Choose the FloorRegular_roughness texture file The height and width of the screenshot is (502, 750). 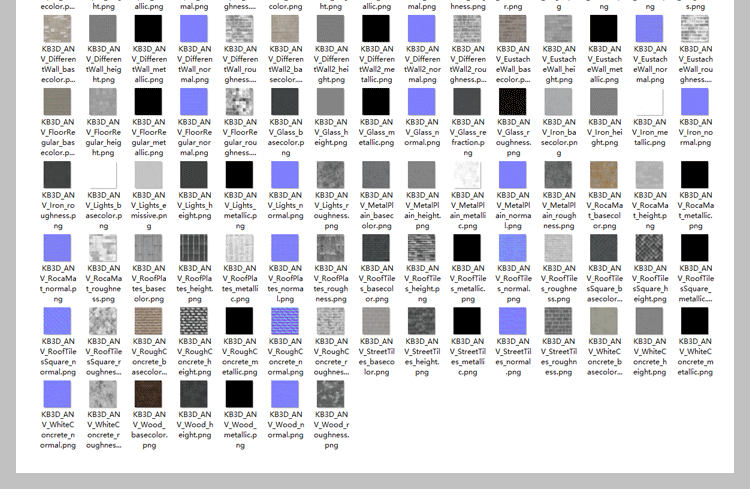(240, 102)
